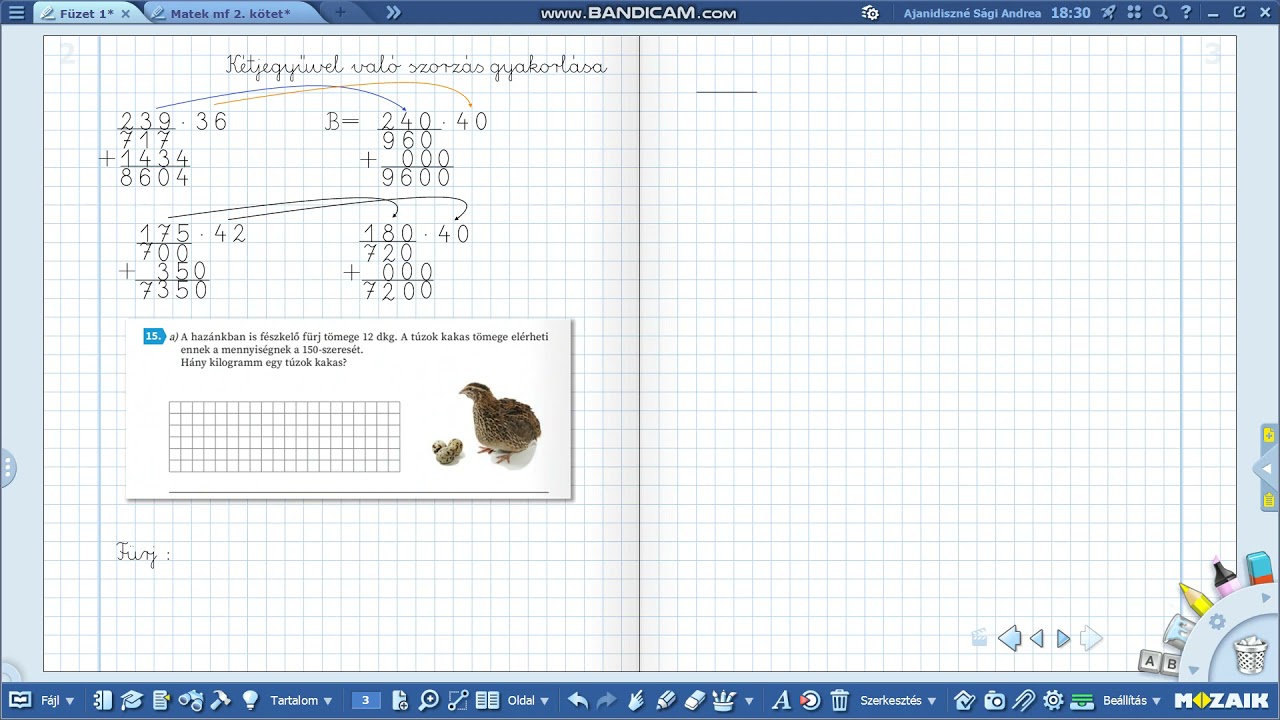Show more tabs with double chevron
The image size is (1280, 720).
click(393, 13)
